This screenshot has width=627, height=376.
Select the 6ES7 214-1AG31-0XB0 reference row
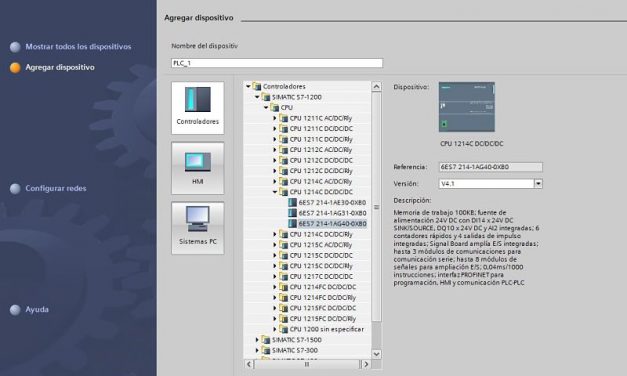(332, 213)
